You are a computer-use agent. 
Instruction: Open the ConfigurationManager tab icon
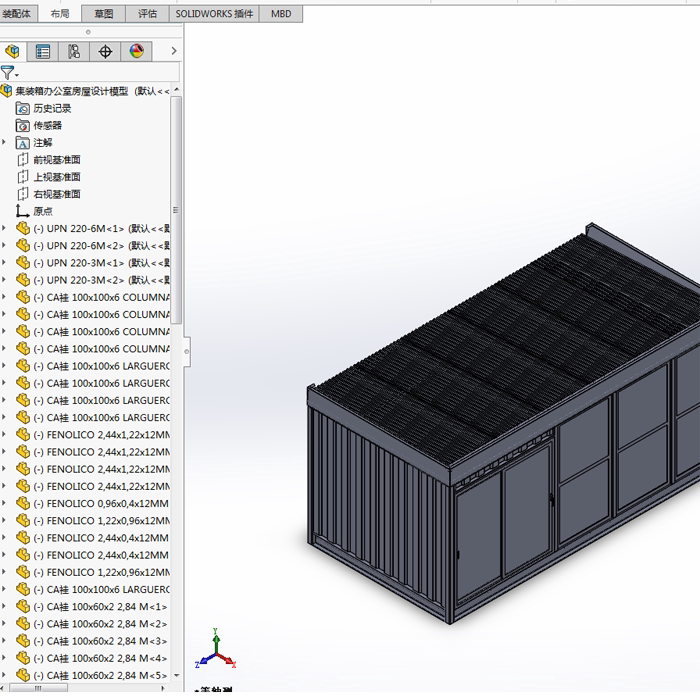[x=74, y=51]
